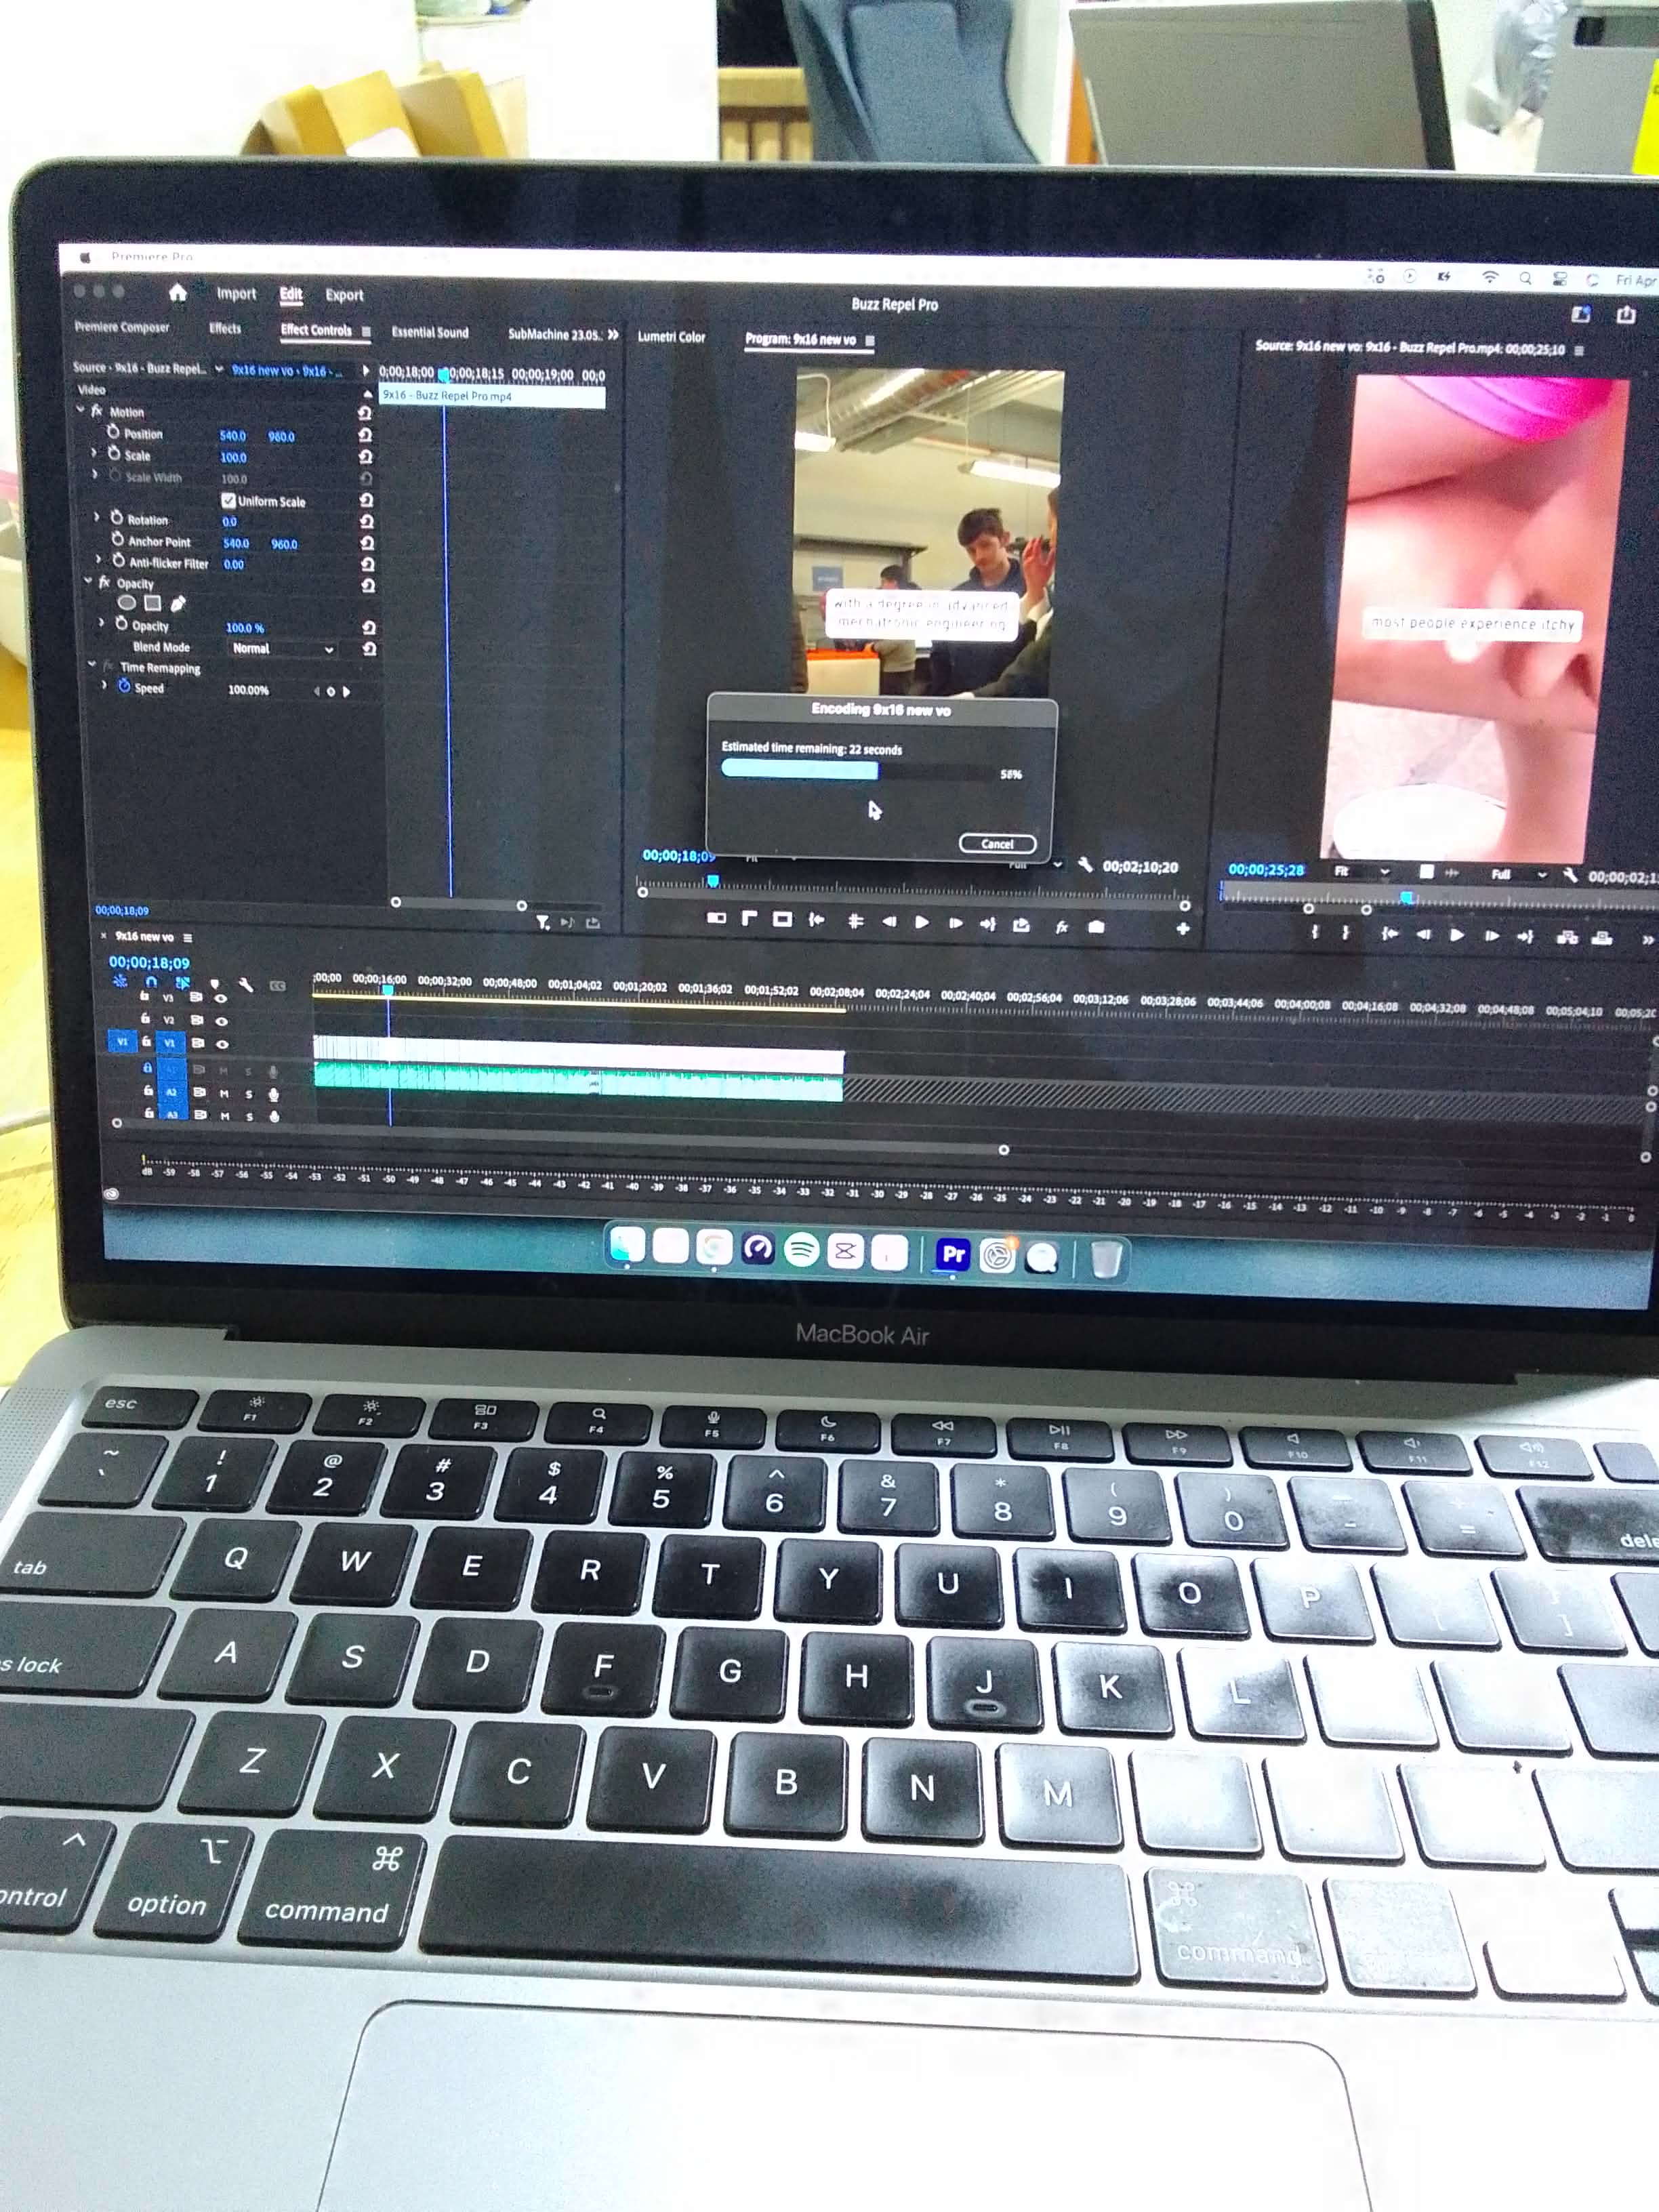Expand the Scale property

click(x=95, y=453)
